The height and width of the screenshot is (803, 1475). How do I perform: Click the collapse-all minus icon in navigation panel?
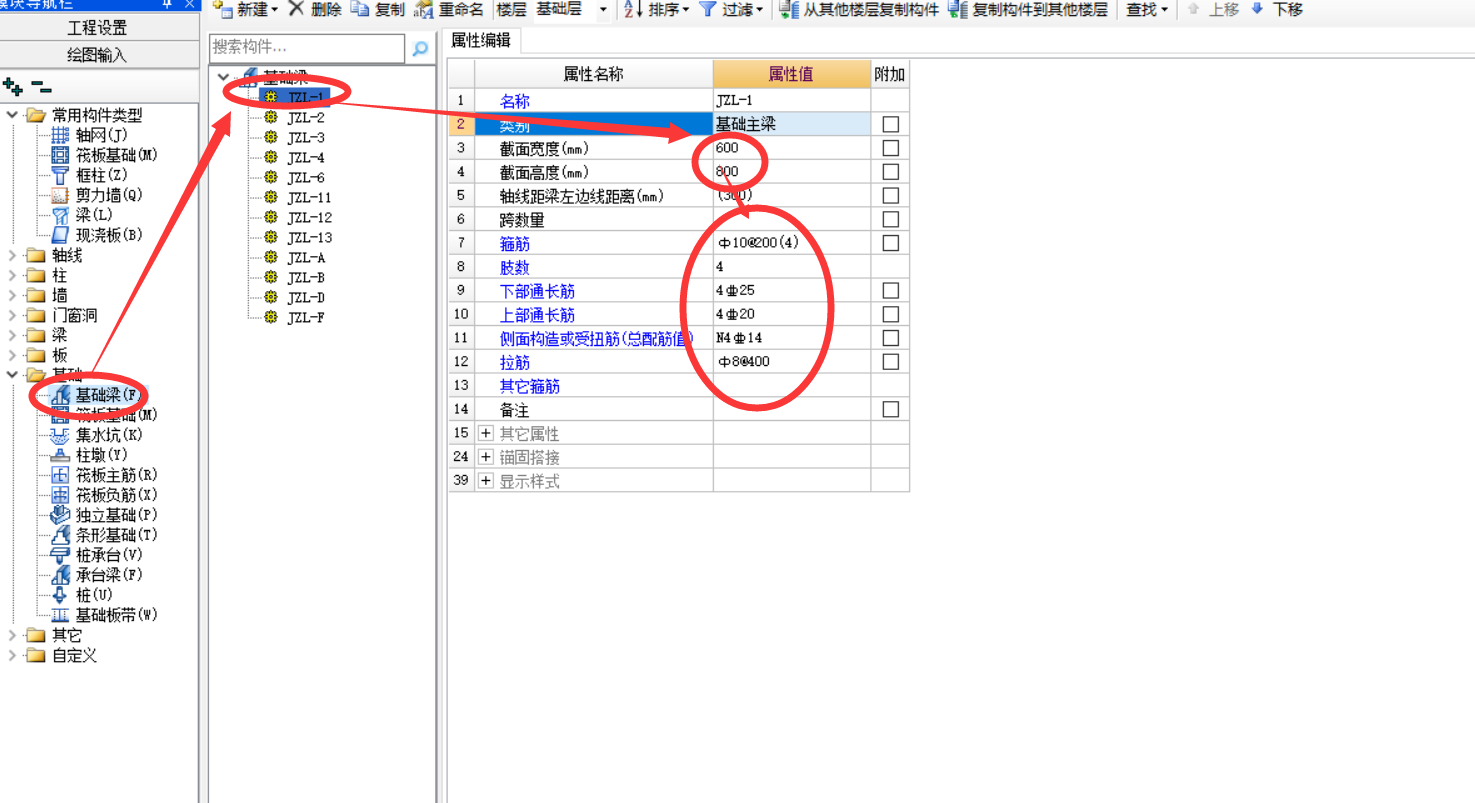(41, 86)
